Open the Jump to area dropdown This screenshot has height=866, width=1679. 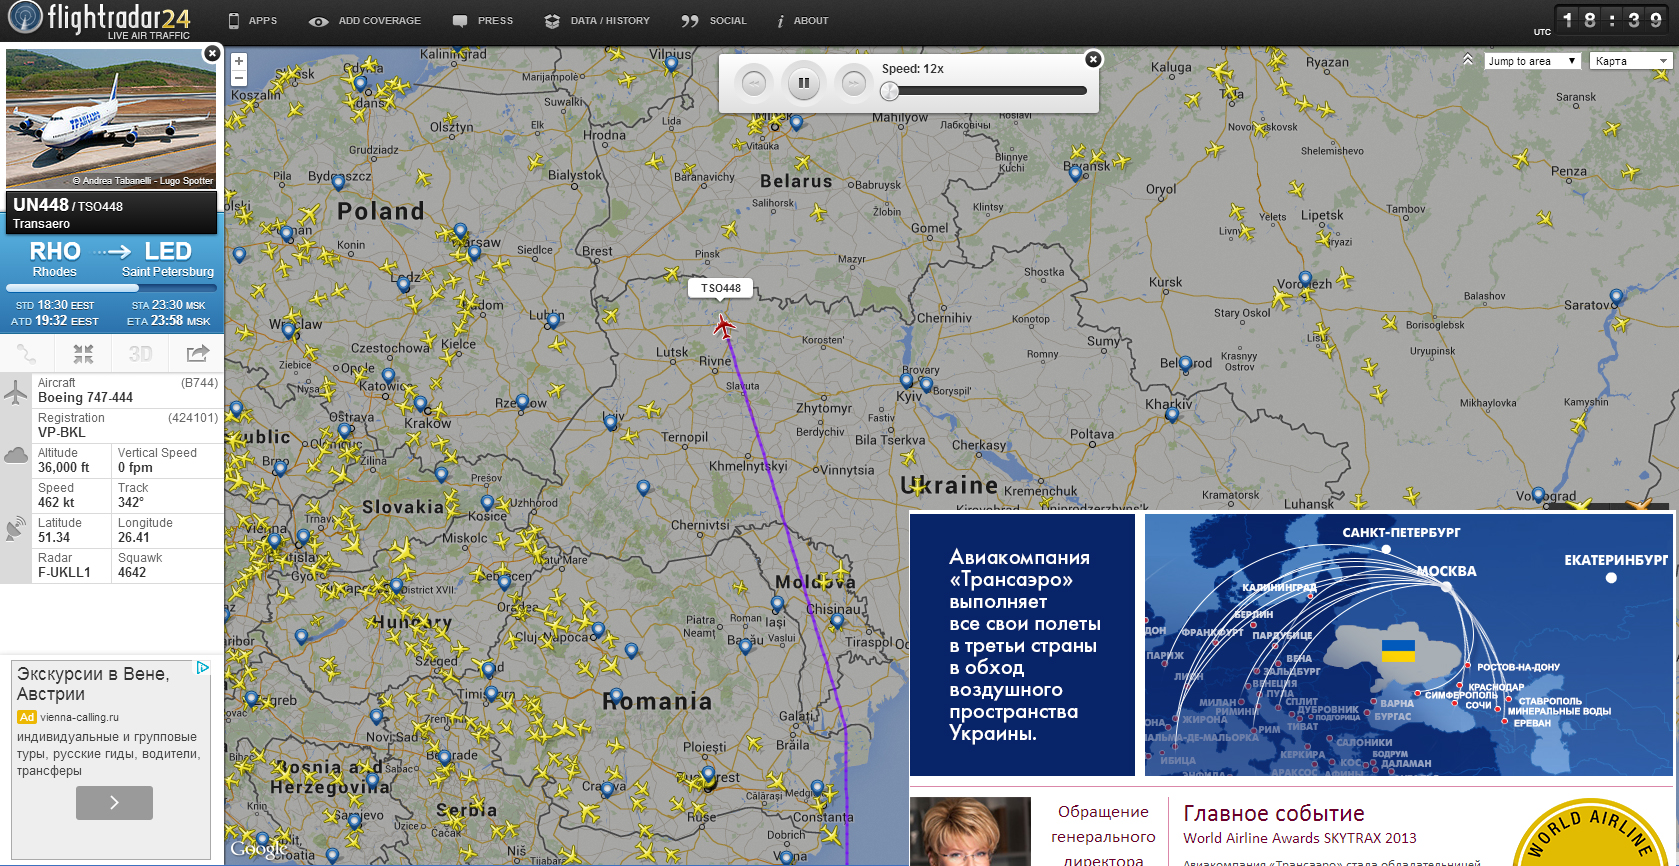pos(1531,61)
